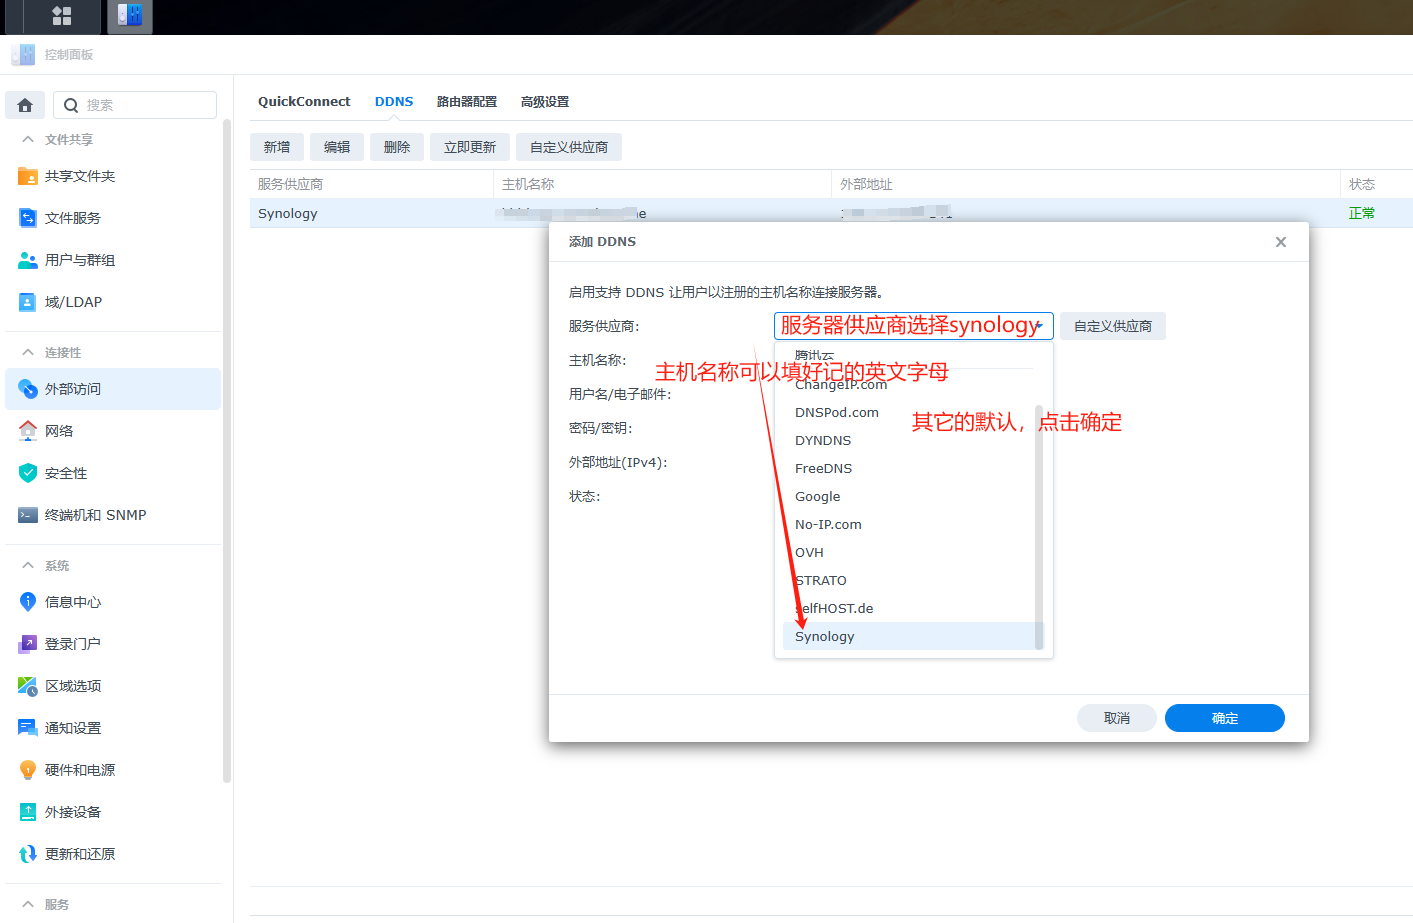
Task: Open the Shared Folder (共享文件夹) icon
Action: [28, 177]
